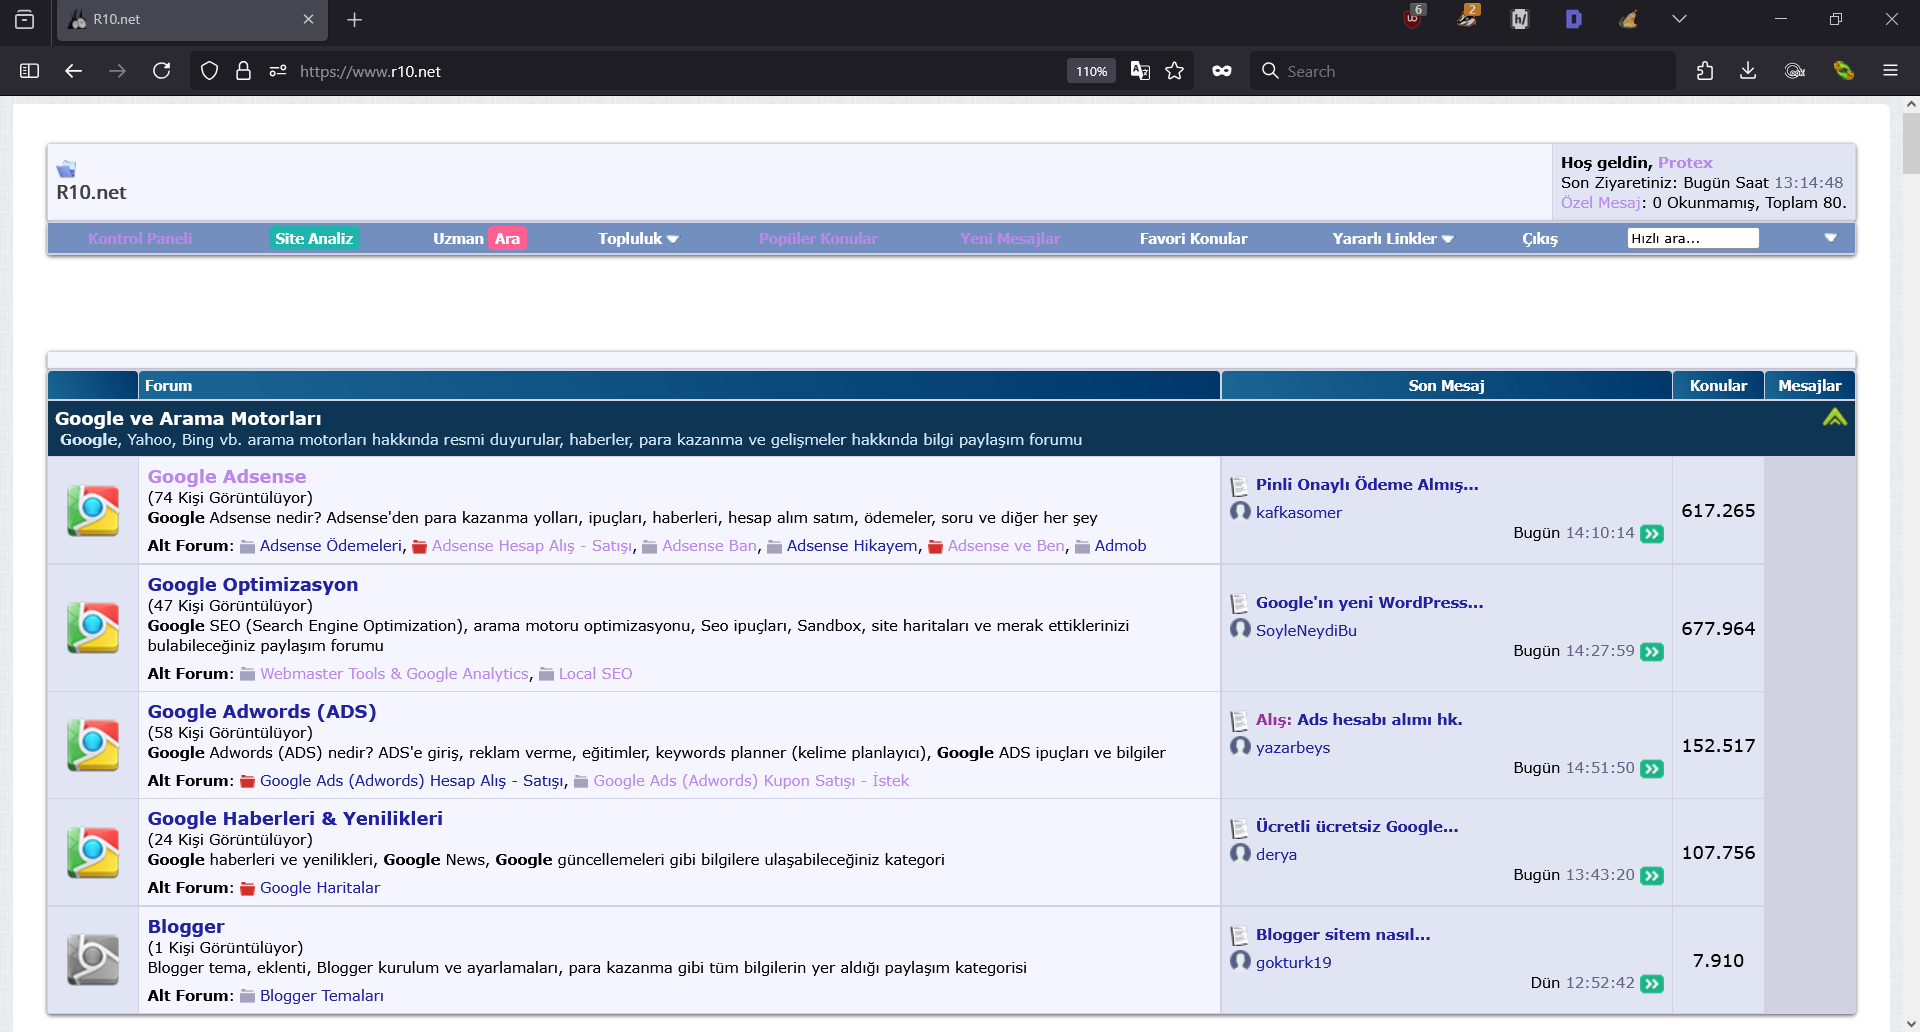This screenshot has width=1920, height=1032.
Task: Focus the browser Search box
Action: tap(1462, 71)
